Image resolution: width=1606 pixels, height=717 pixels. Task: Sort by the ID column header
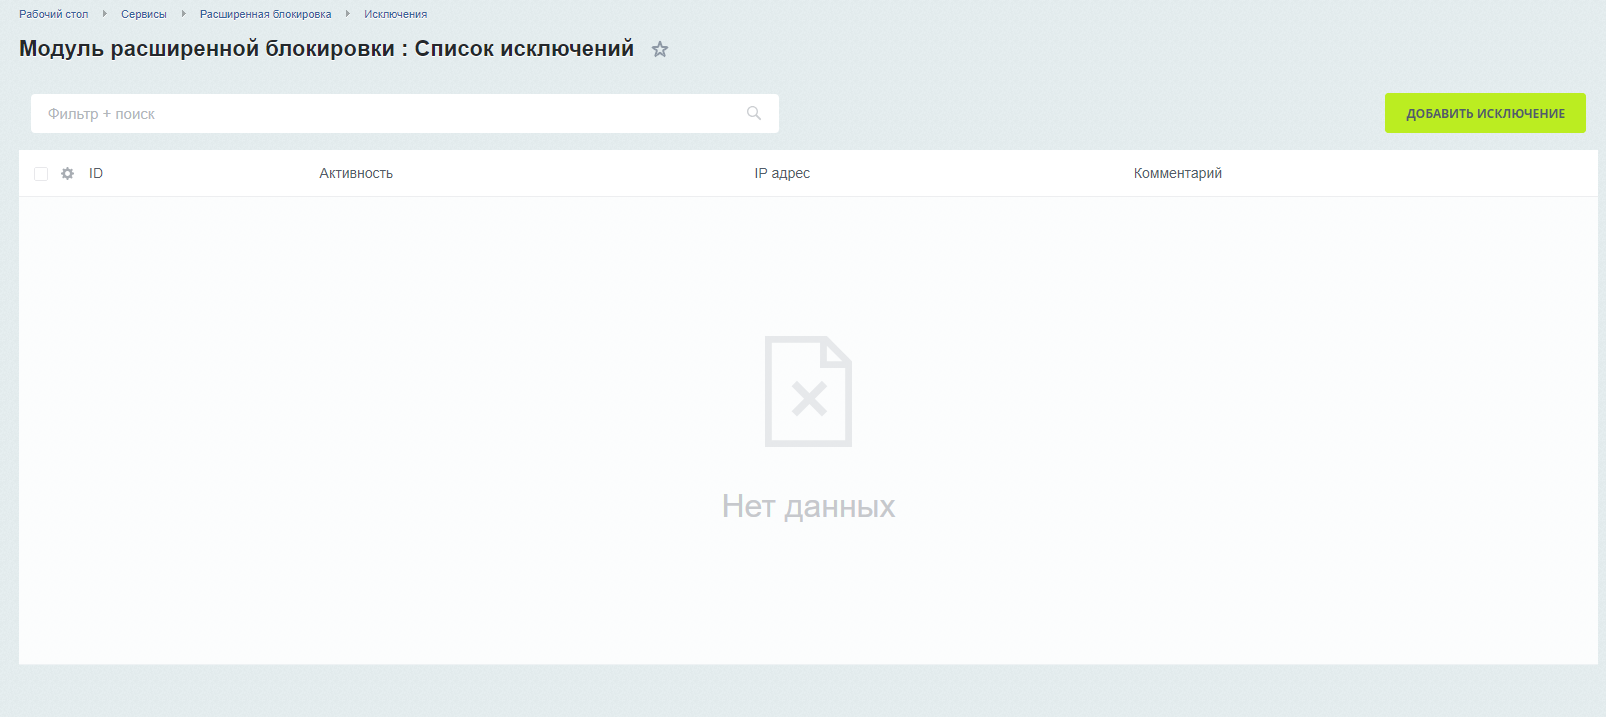[x=96, y=173]
